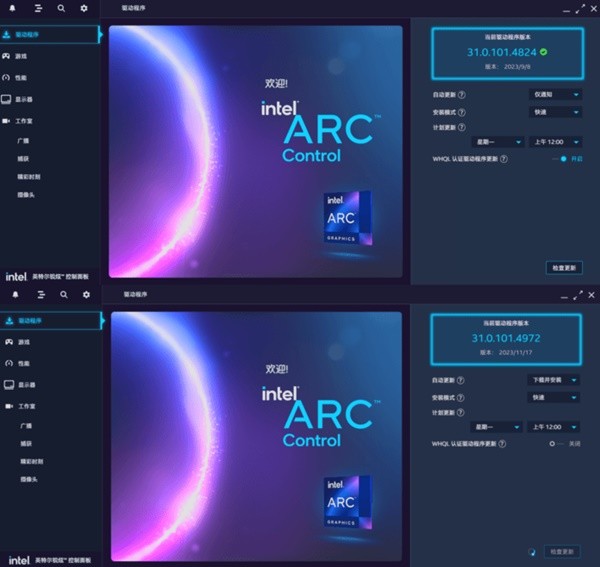This screenshot has height=567, width=600.
Task: Open the 下载并安装 auto-update dropdown
Action: [553, 380]
